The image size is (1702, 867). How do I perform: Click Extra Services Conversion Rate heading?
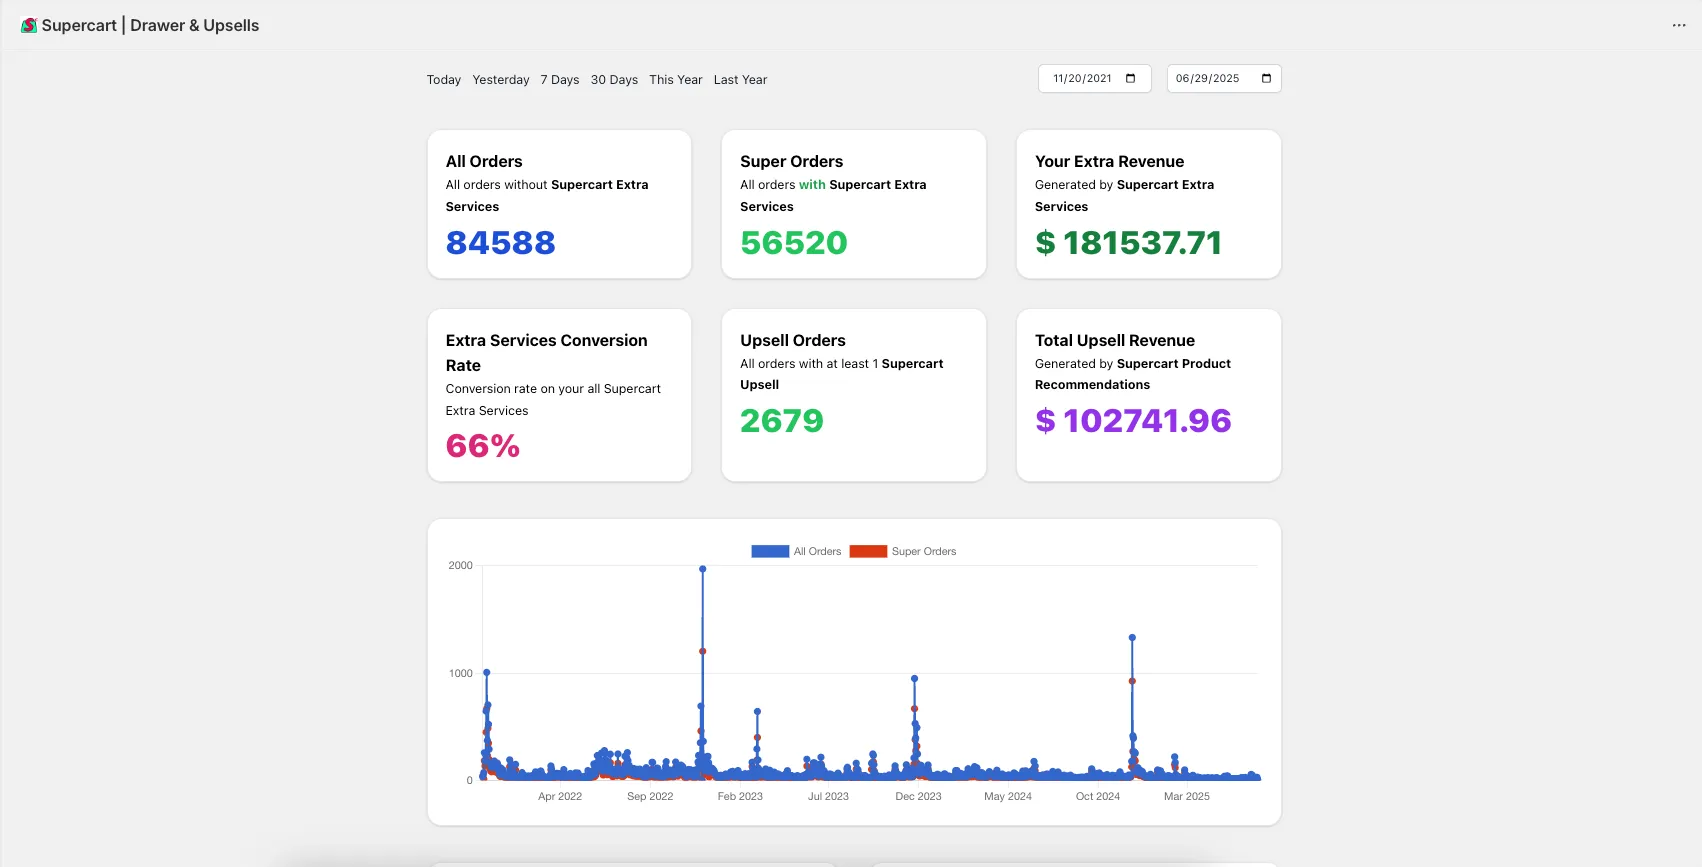click(x=547, y=353)
